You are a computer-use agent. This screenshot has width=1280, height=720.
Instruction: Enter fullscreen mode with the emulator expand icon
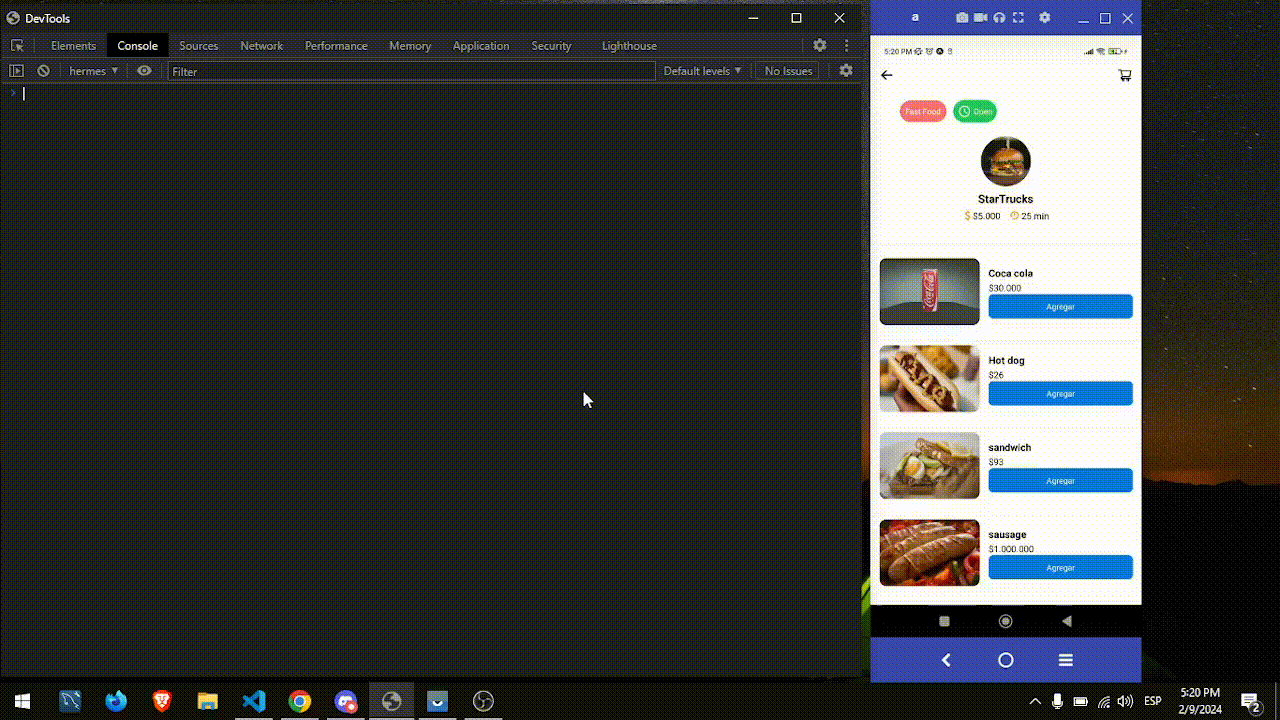[x=1019, y=17]
